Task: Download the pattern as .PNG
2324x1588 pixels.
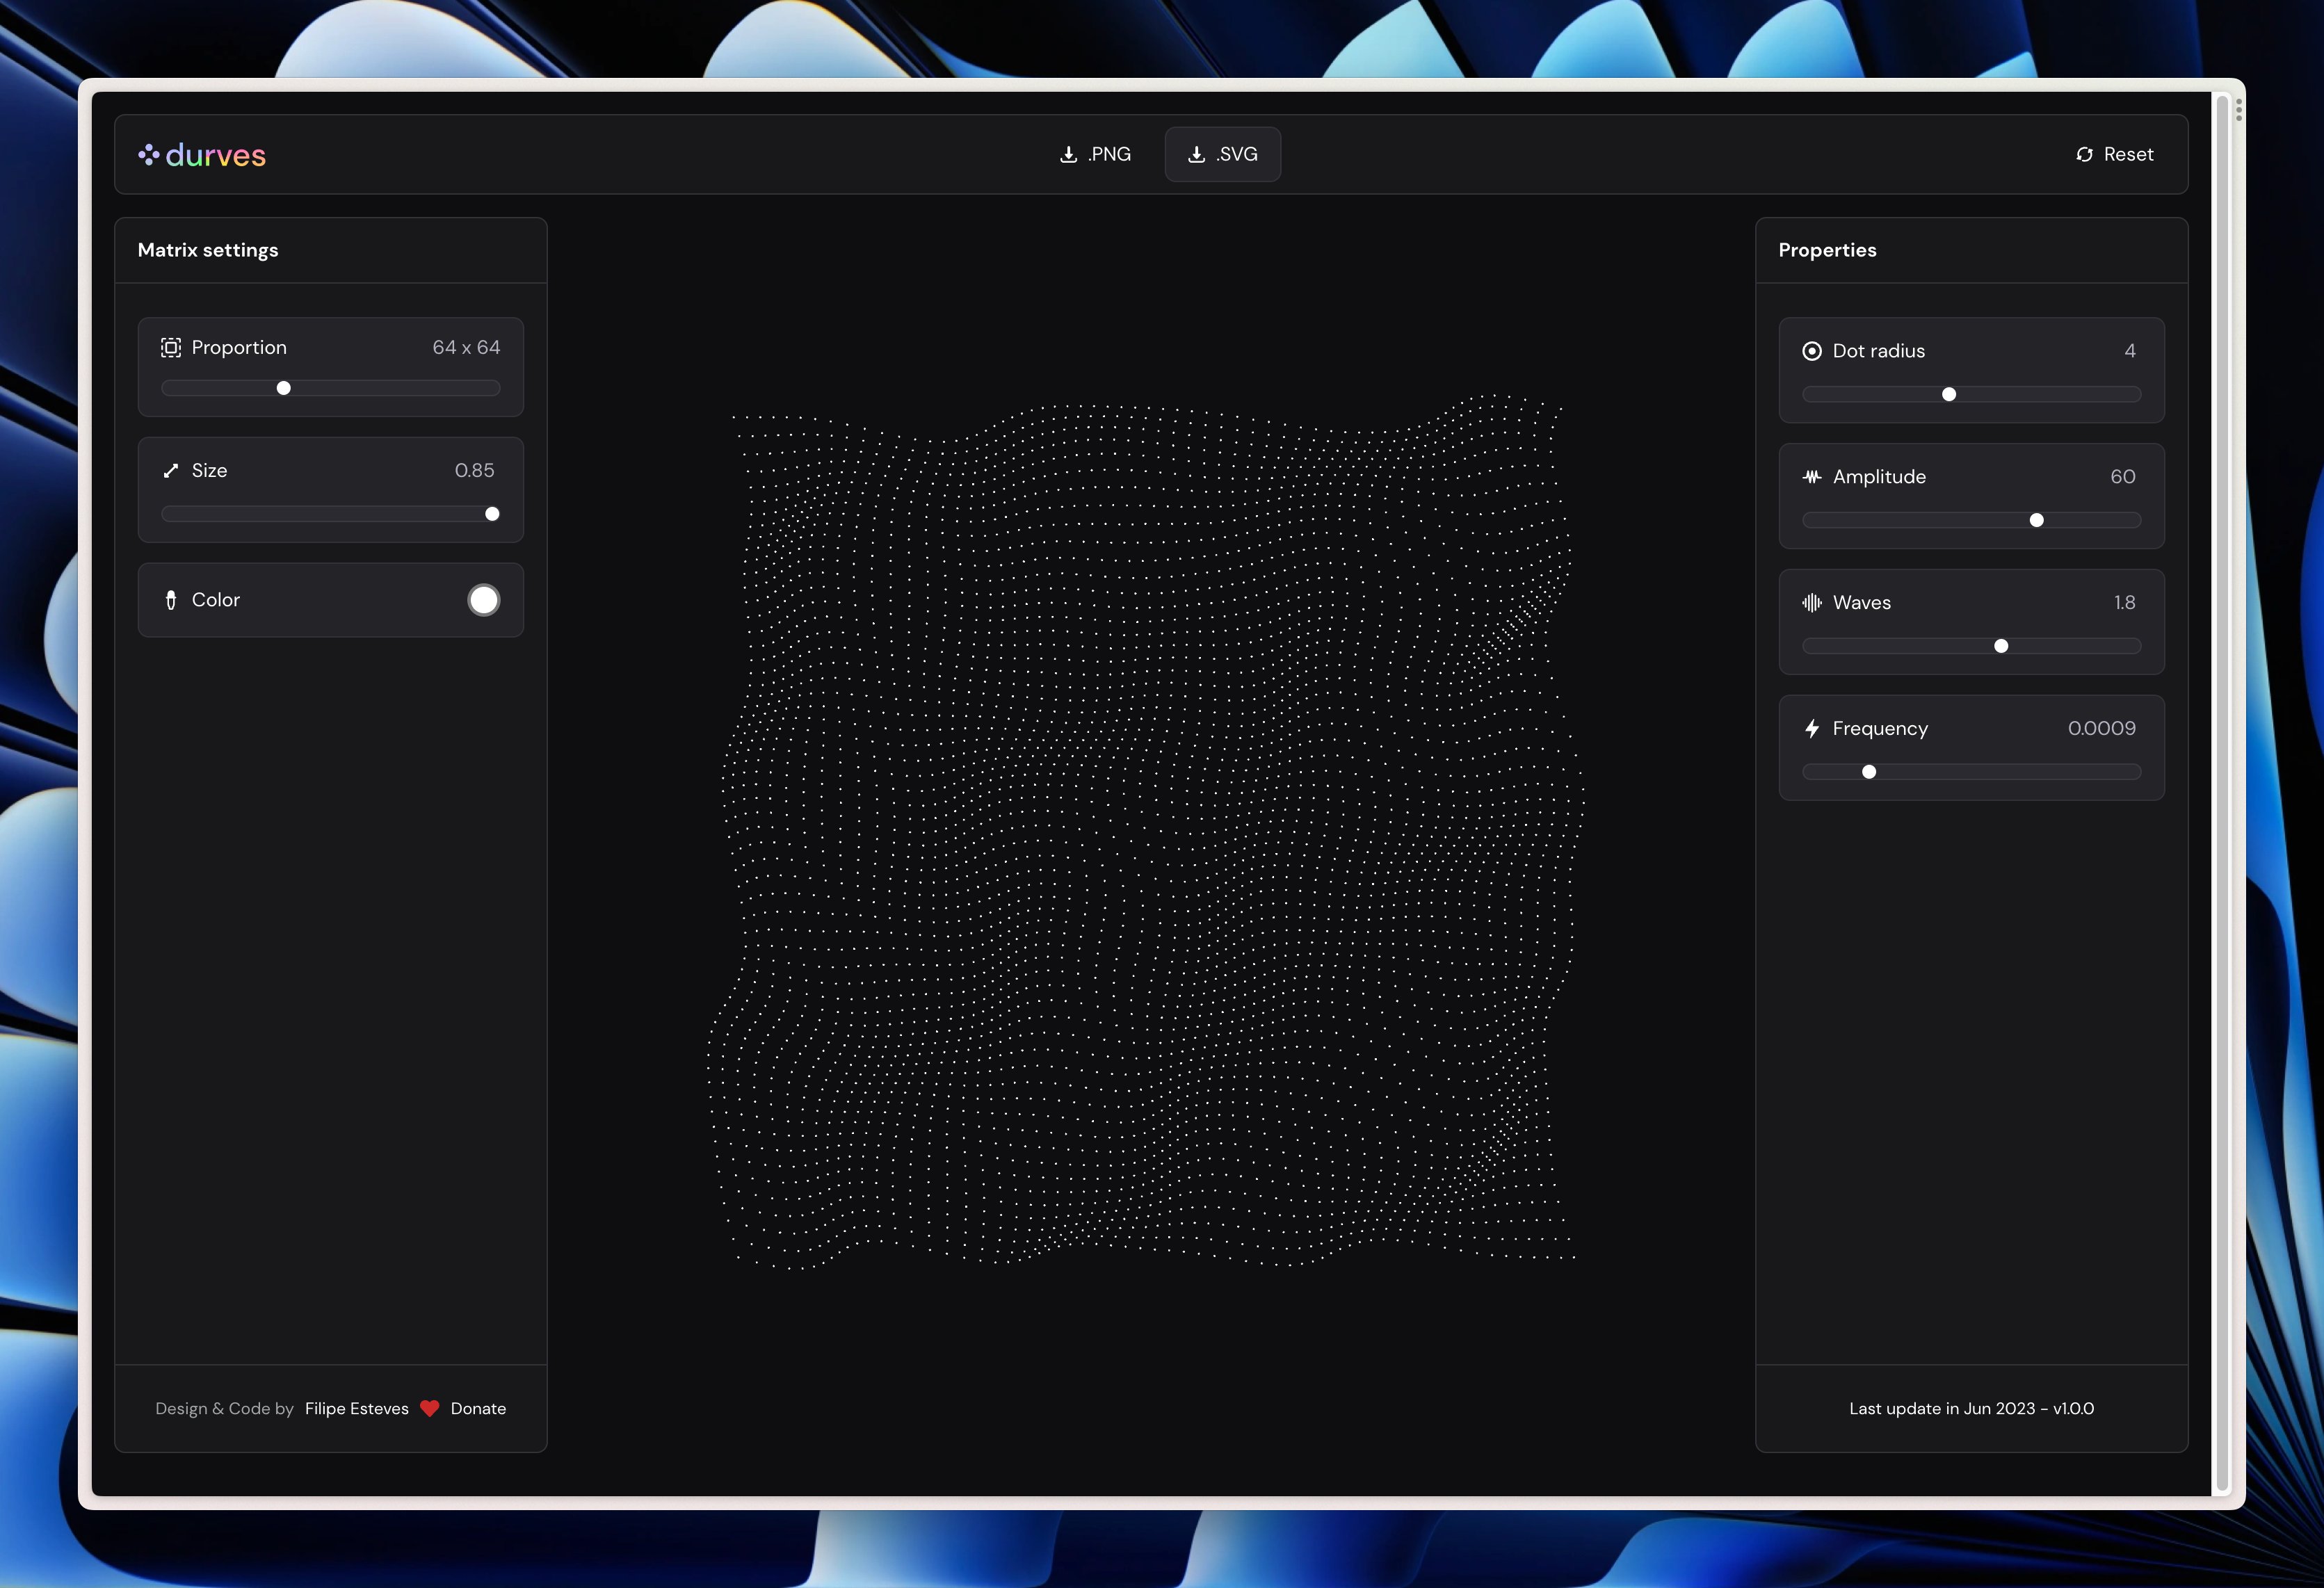Action: [1096, 155]
